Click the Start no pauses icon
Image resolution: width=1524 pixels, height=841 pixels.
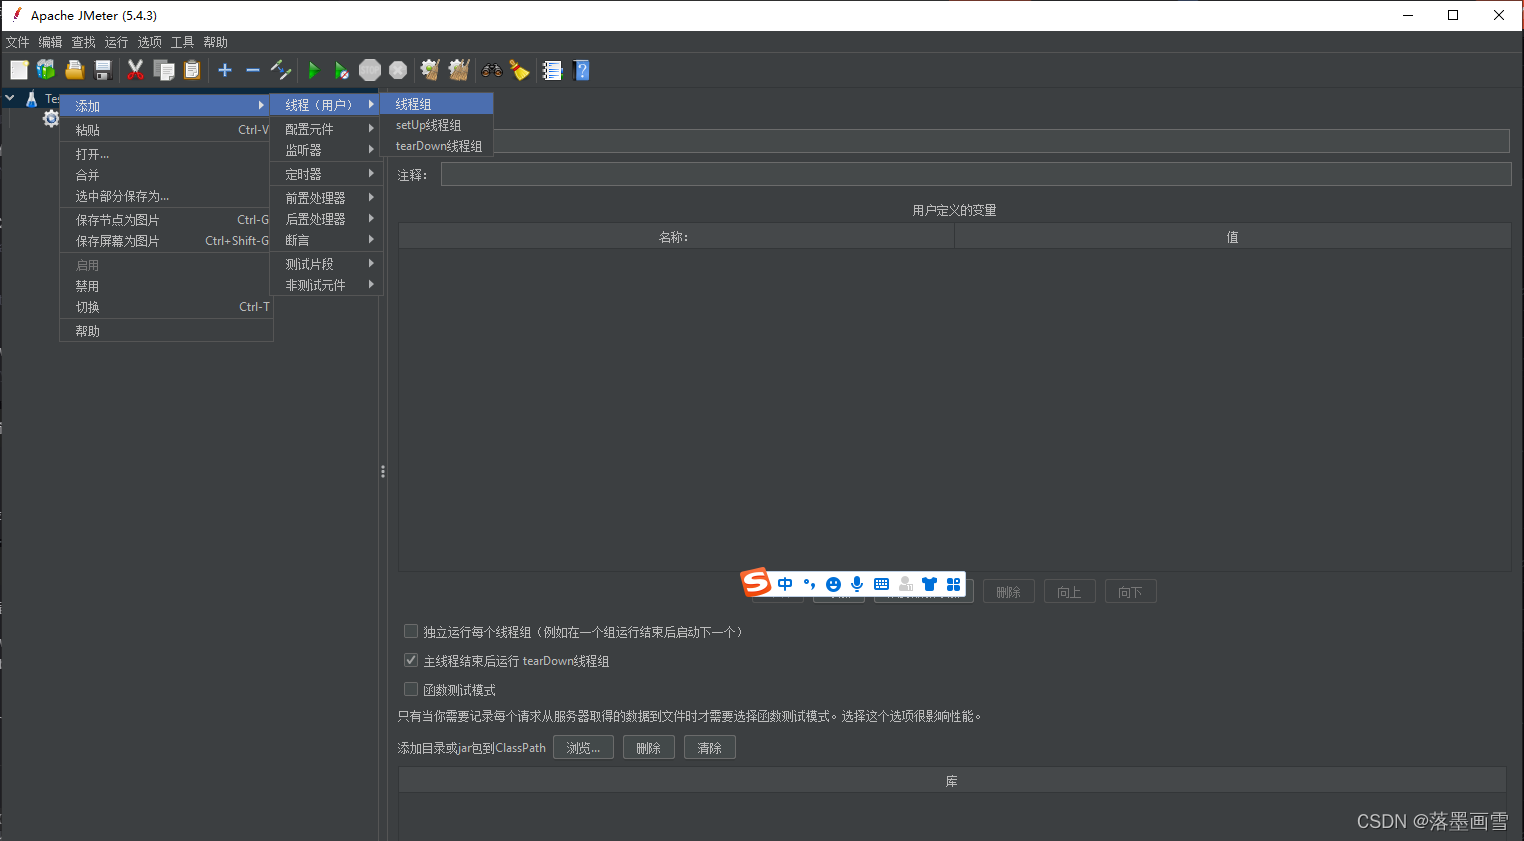[x=342, y=70]
